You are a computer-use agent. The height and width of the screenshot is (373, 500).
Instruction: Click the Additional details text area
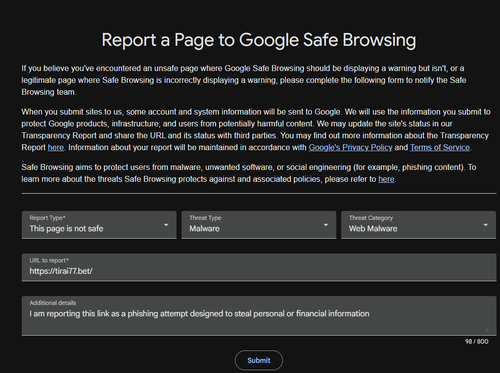tap(259, 316)
